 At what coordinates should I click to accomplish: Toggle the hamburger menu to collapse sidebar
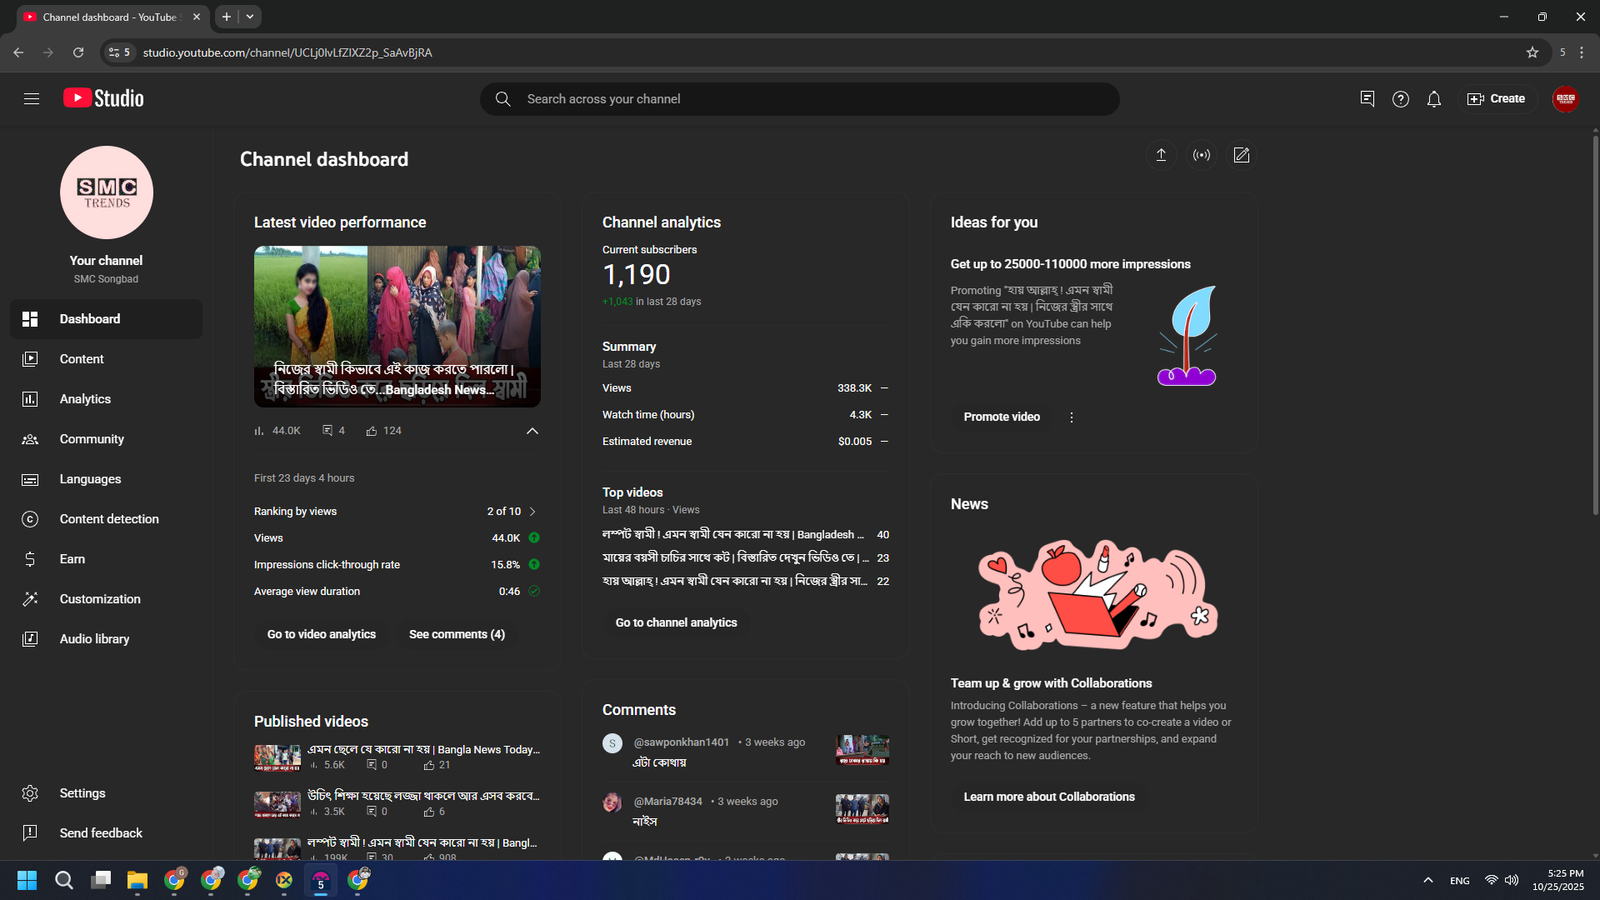point(32,99)
